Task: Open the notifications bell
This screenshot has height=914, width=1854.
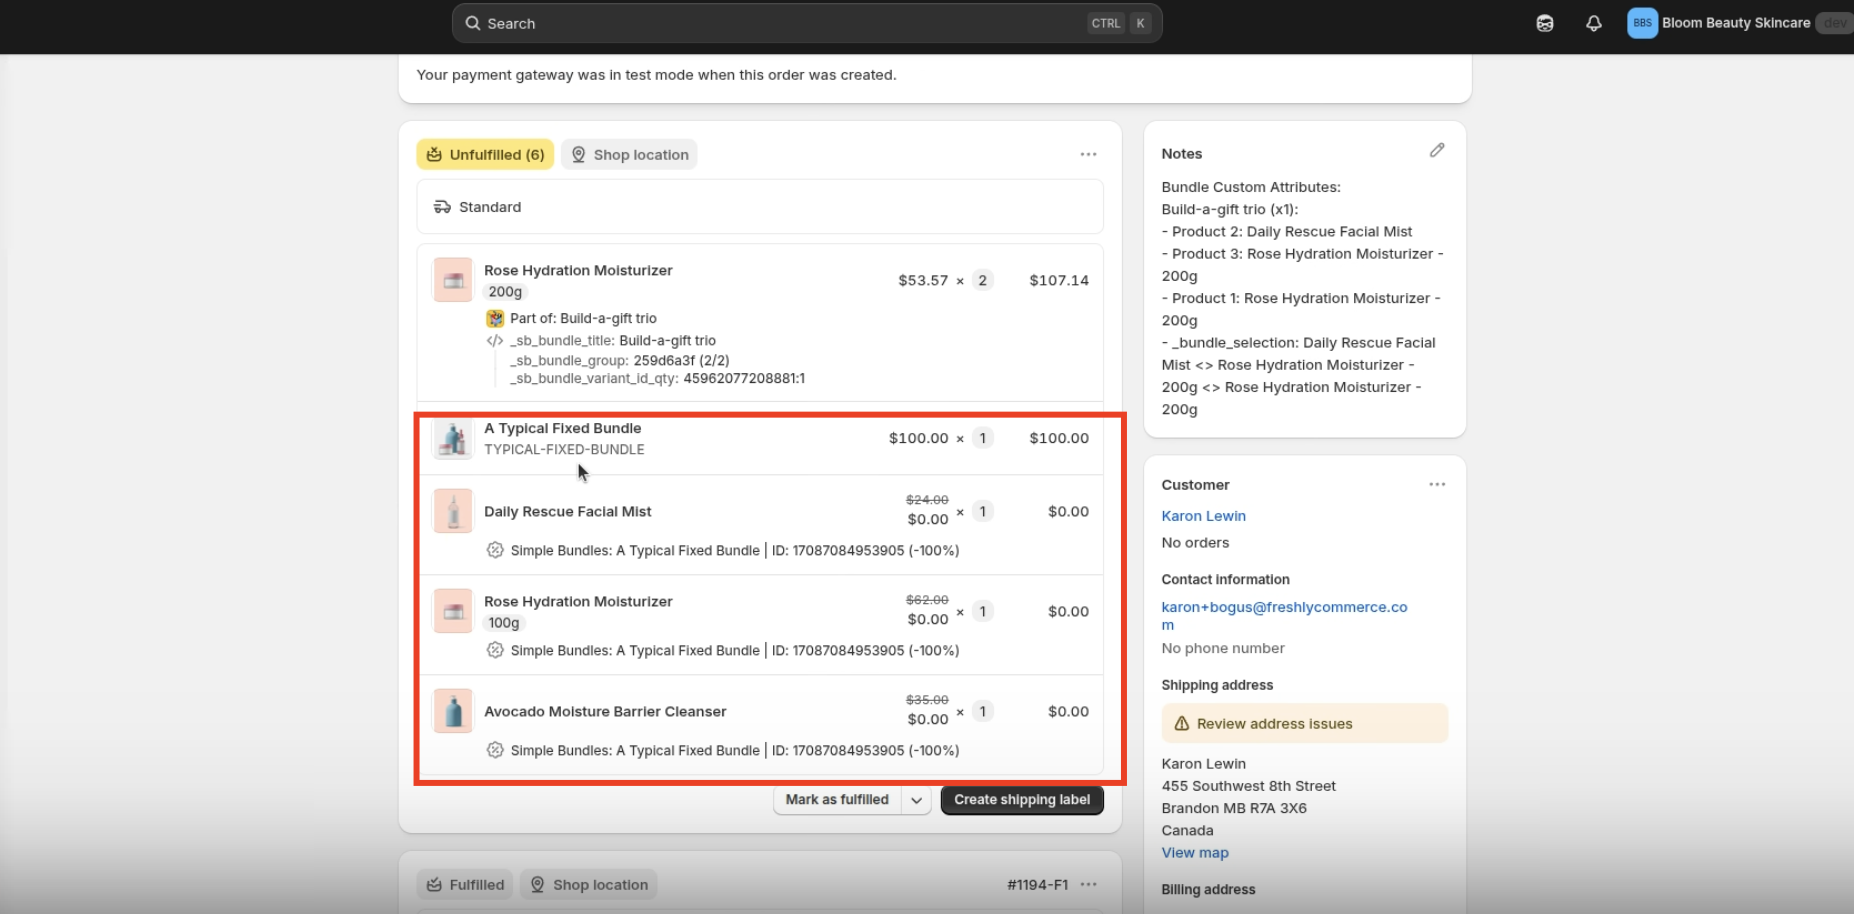Action: point(1594,23)
